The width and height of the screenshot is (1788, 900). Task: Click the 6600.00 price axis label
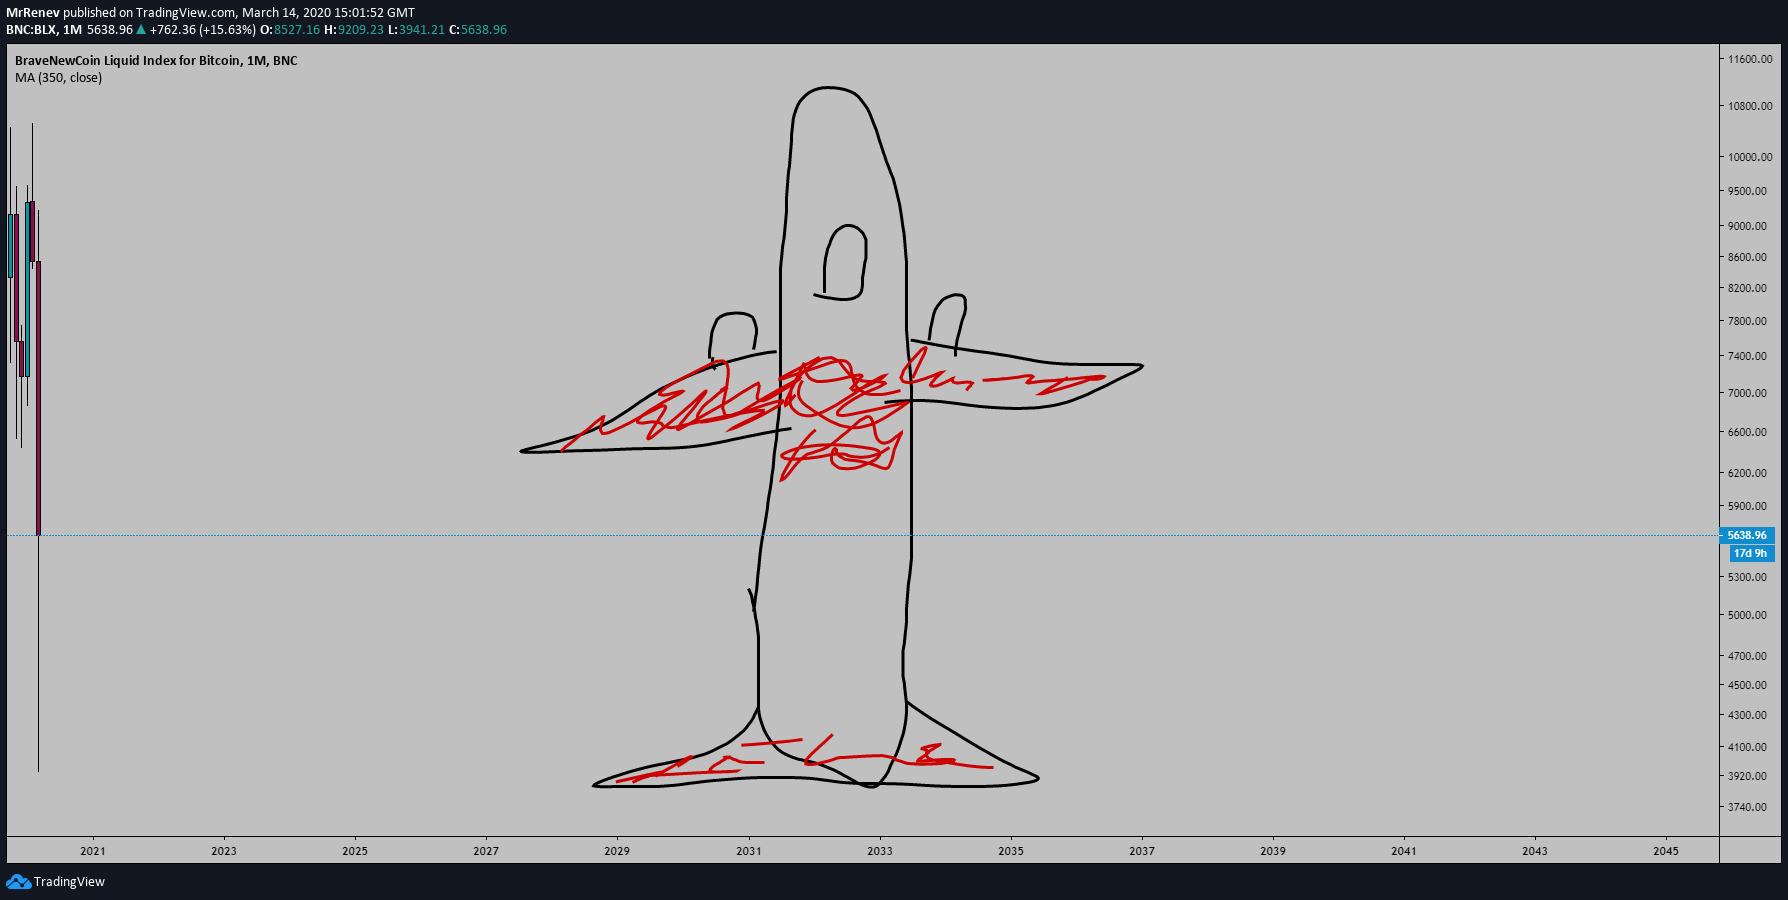coord(1747,432)
